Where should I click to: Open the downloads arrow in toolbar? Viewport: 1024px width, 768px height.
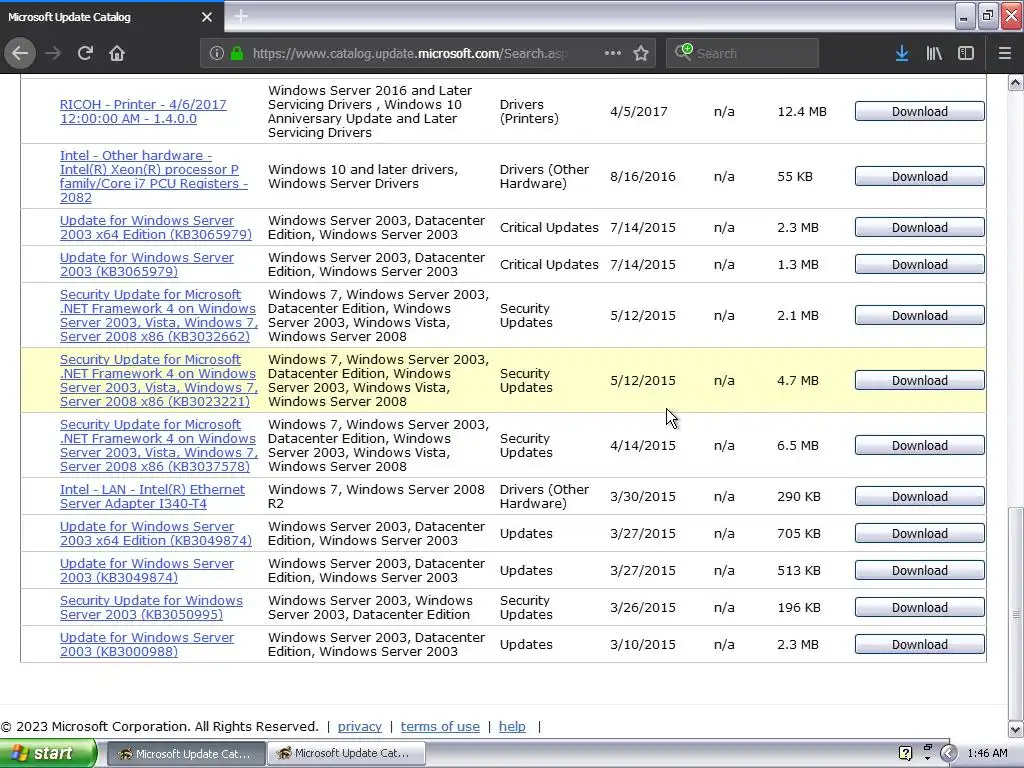(902, 53)
